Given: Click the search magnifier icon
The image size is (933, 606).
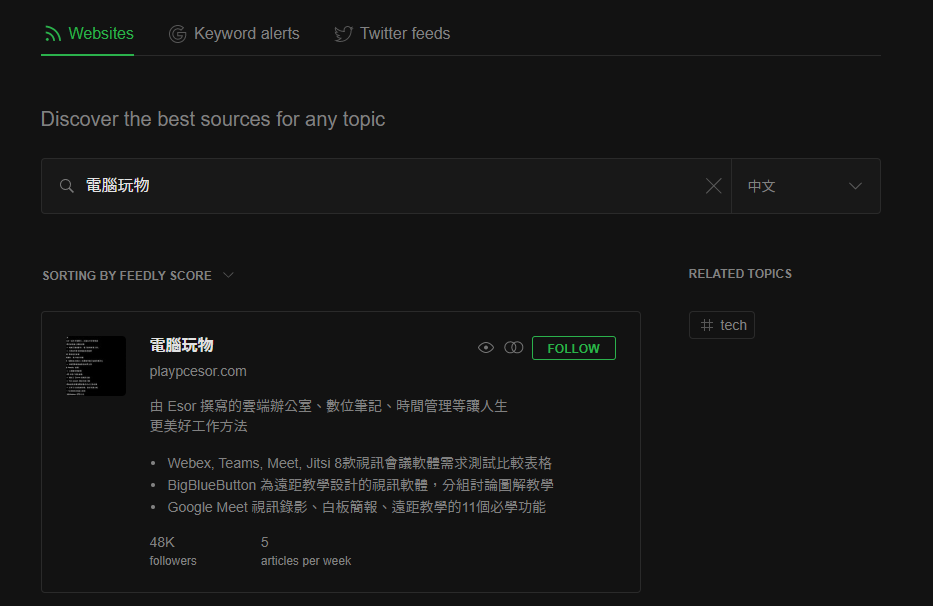Looking at the screenshot, I should coord(67,186).
